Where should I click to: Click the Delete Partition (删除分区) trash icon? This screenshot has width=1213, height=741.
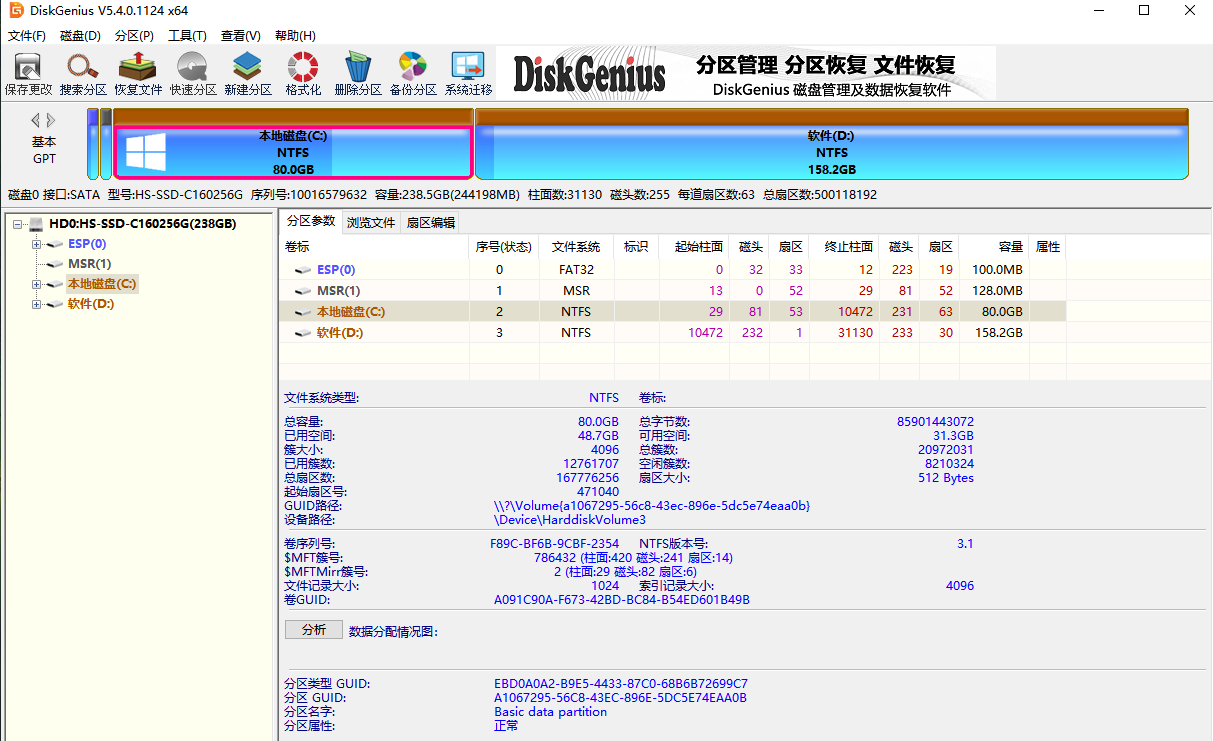pos(358,73)
